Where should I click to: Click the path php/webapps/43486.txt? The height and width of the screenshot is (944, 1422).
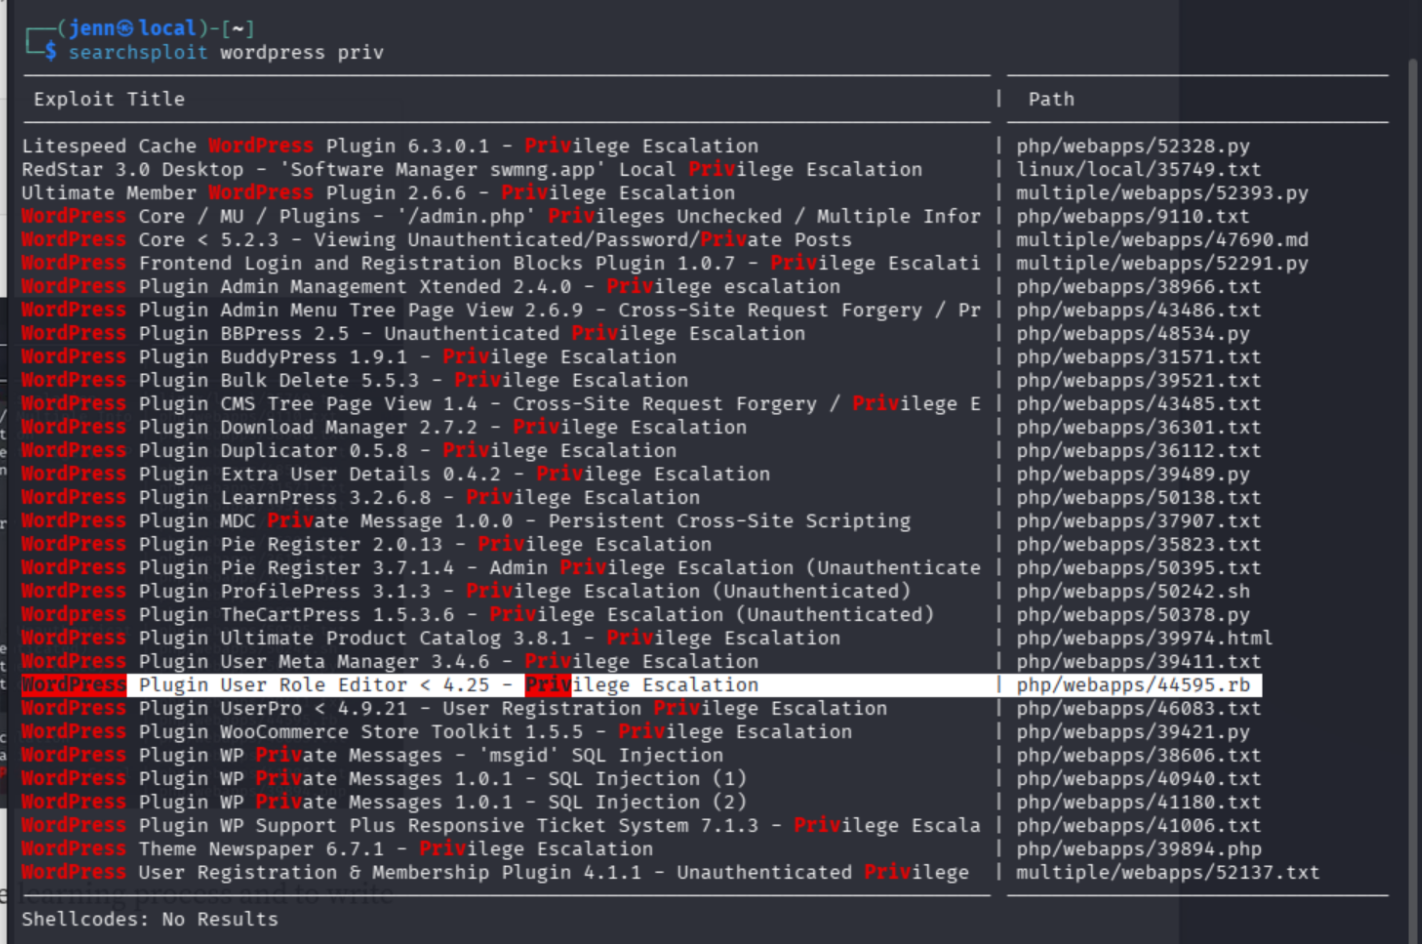pyautogui.click(x=1139, y=310)
